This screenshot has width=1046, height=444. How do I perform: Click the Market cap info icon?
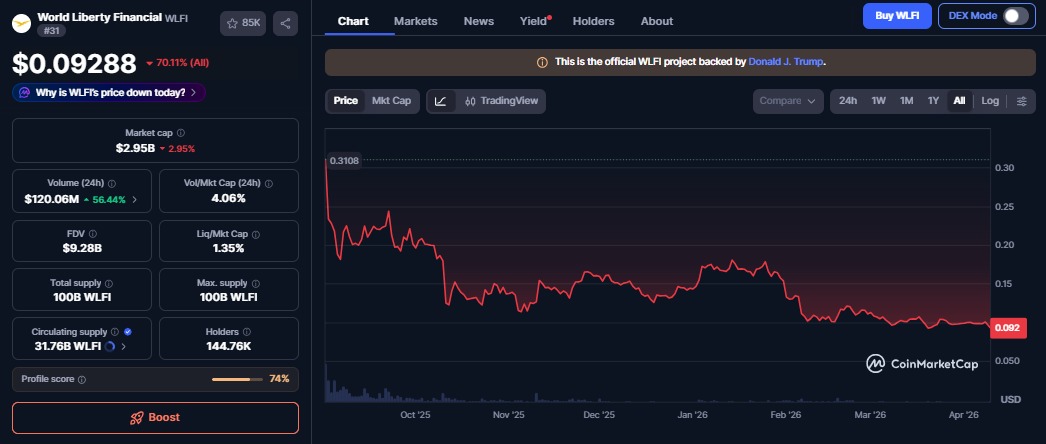pyautogui.click(x=181, y=133)
